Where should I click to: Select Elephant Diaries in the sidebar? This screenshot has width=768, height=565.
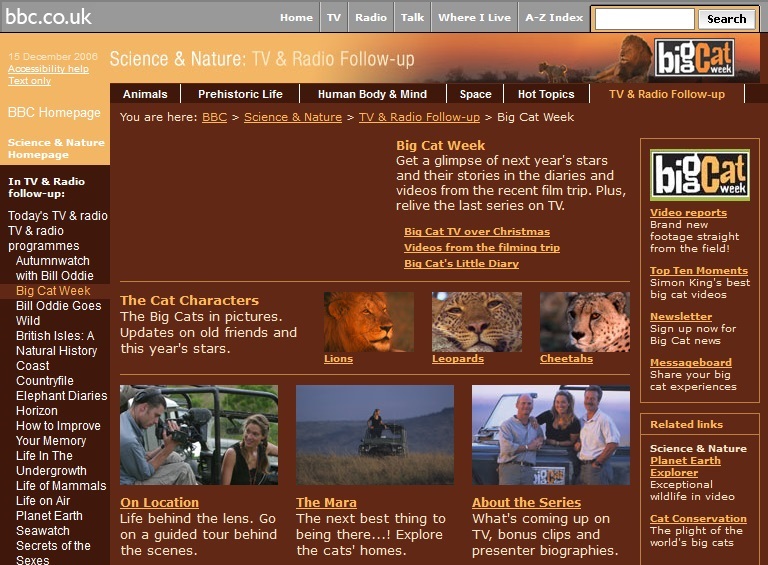click(x=61, y=396)
